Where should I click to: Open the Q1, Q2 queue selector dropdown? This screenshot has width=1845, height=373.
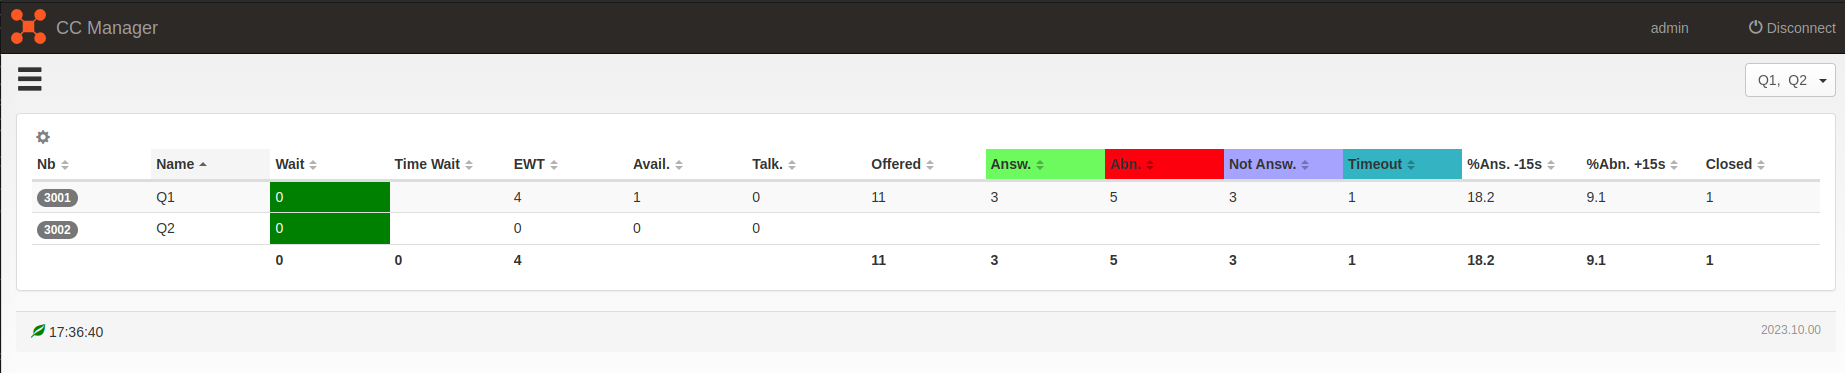point(1790,80)
